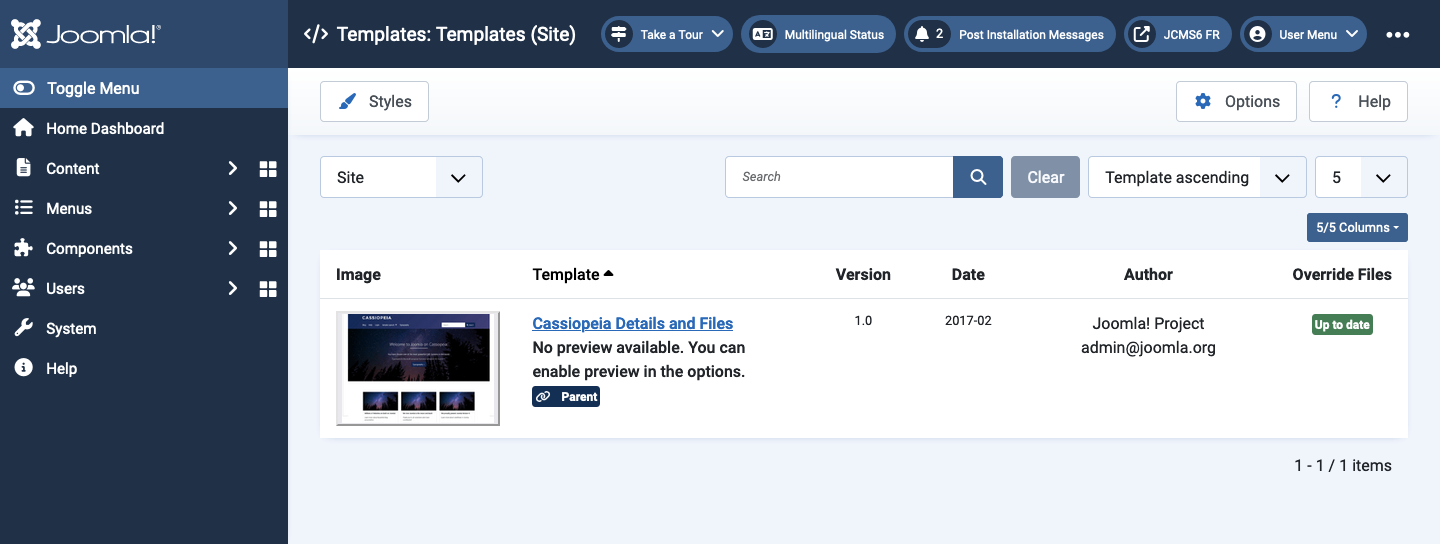Click date value 2017-02
Screen dimensions: 1440x544
click(968, 321)
